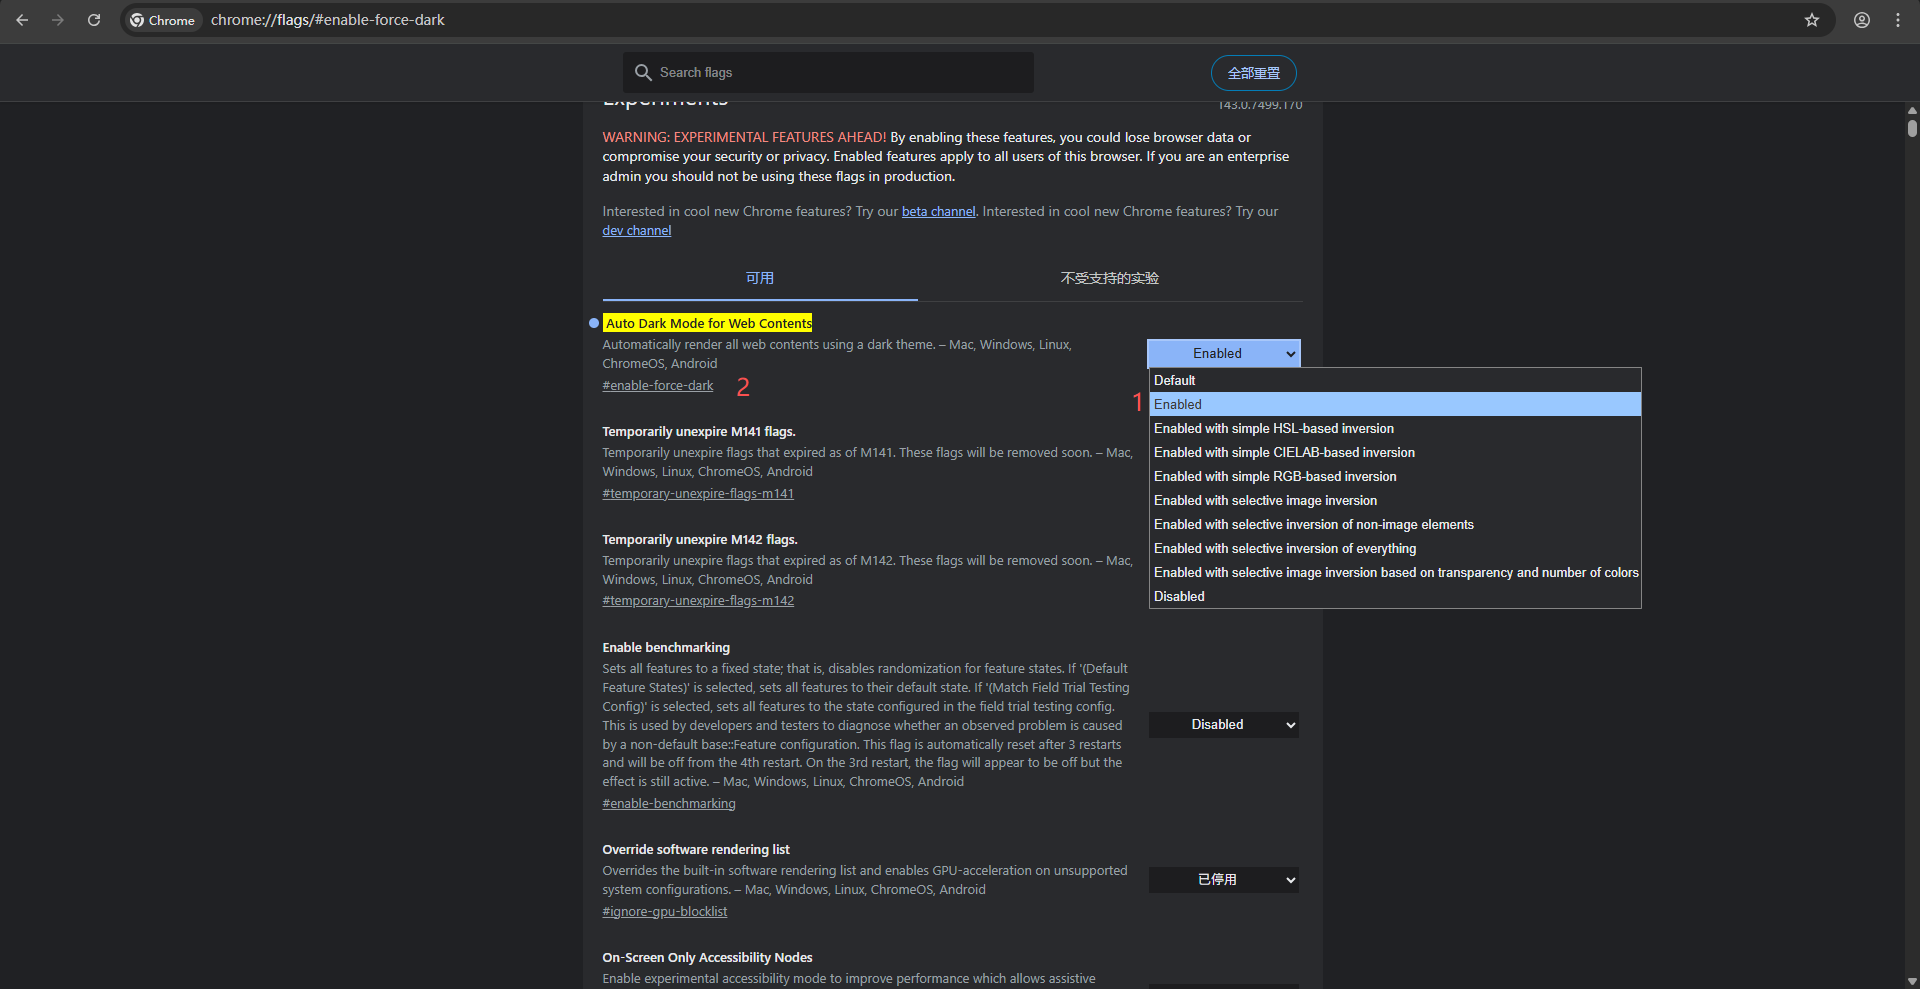Open the #enable-benchmarking anchor link

point(669,804)
